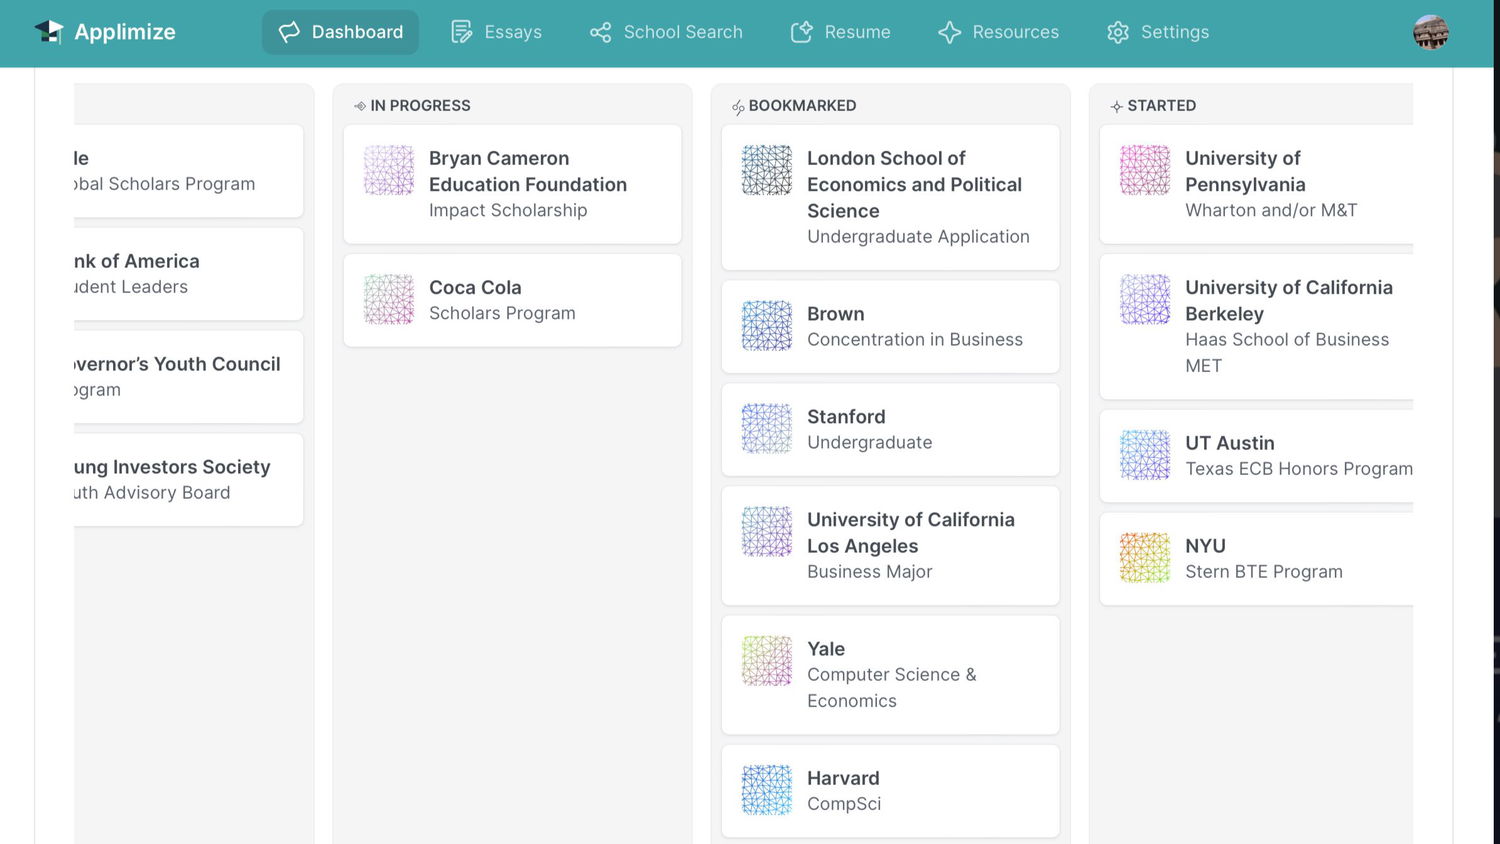Click London School of Economics pattern icon
The height and width of the screenshot is (844, 1500).
point(767,170)
